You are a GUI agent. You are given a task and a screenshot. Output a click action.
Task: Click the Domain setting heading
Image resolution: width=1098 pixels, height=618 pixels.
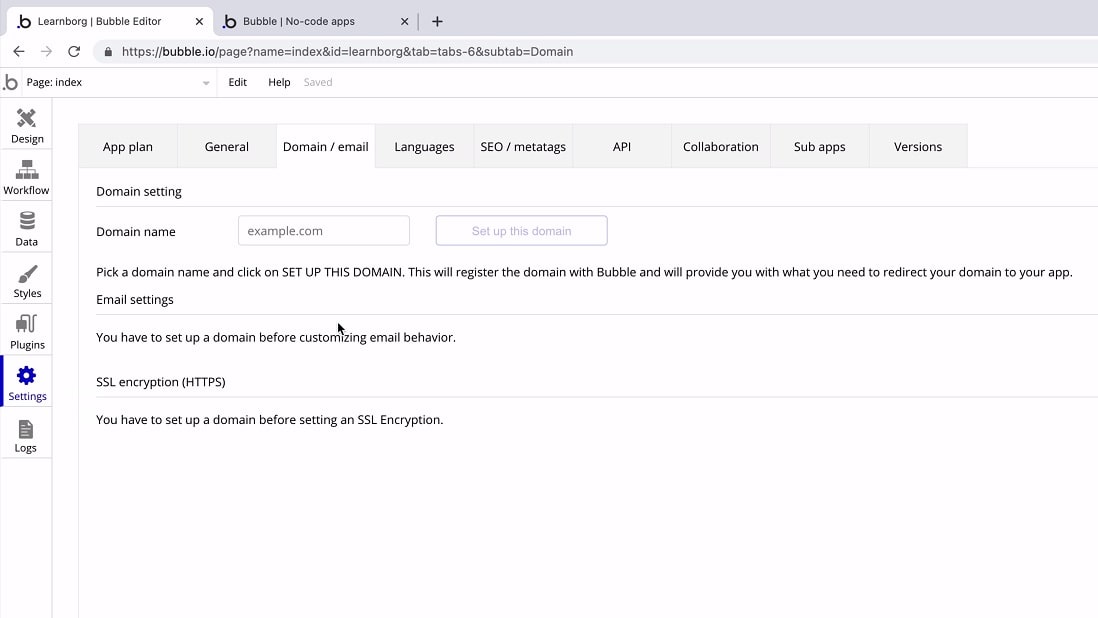139,192
